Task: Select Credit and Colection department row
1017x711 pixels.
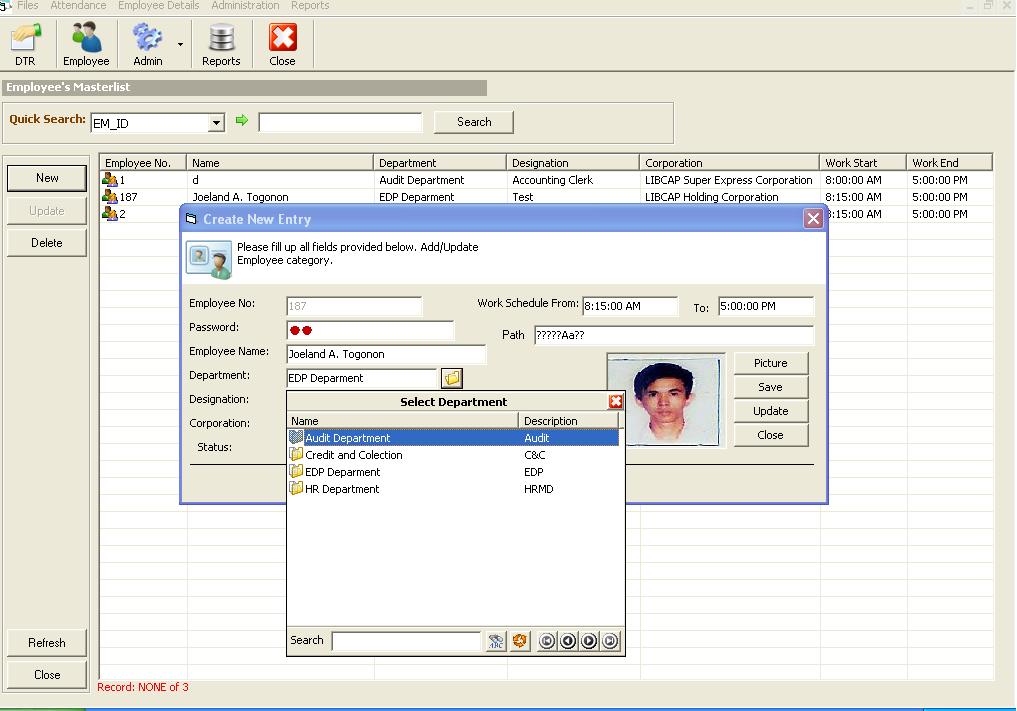Action: (354, 455)
